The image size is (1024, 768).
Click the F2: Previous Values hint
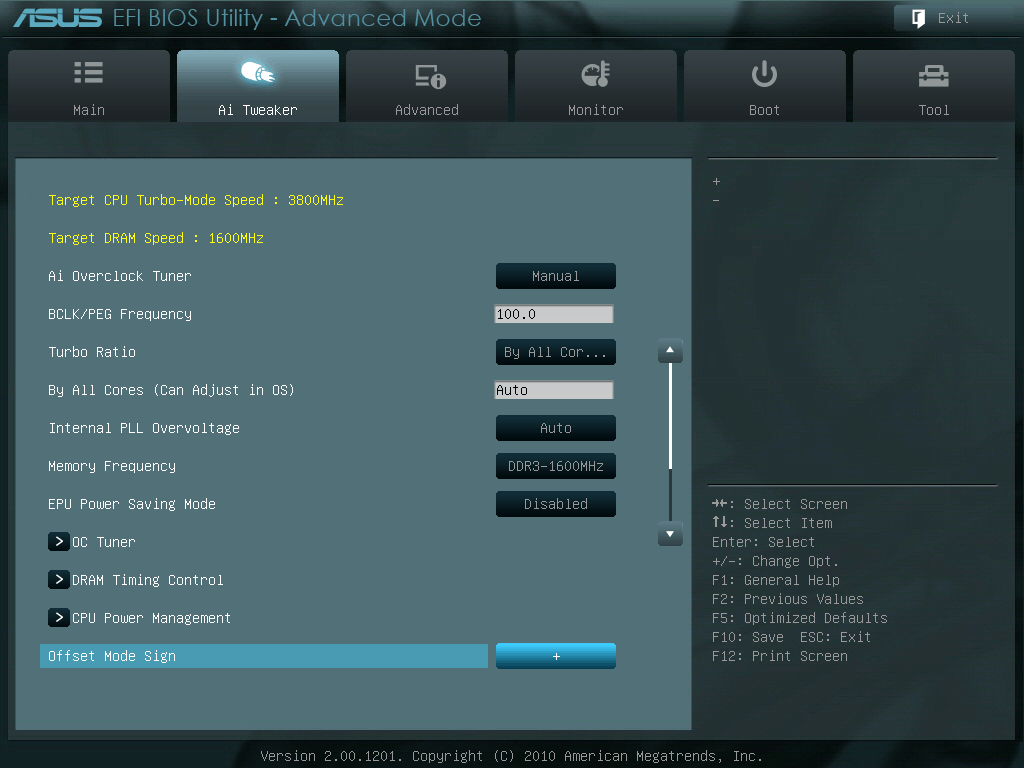788,599
